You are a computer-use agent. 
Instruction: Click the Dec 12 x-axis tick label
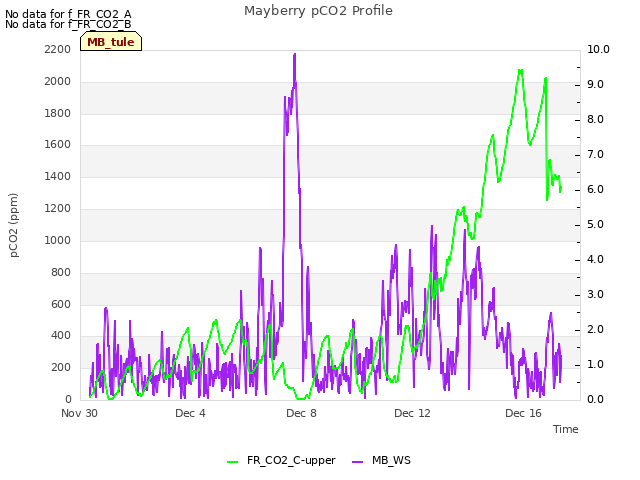point(412,413)
